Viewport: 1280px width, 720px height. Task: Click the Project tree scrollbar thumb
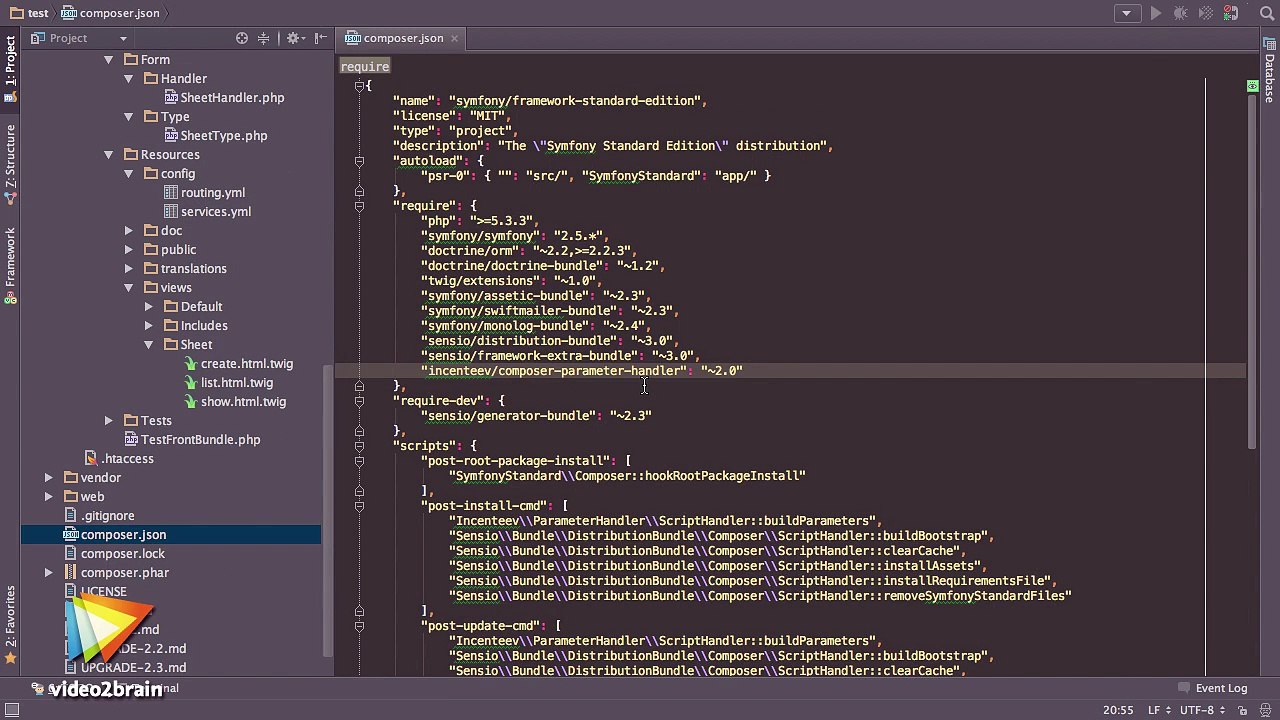pyautogui.click(x=327, y=510)
